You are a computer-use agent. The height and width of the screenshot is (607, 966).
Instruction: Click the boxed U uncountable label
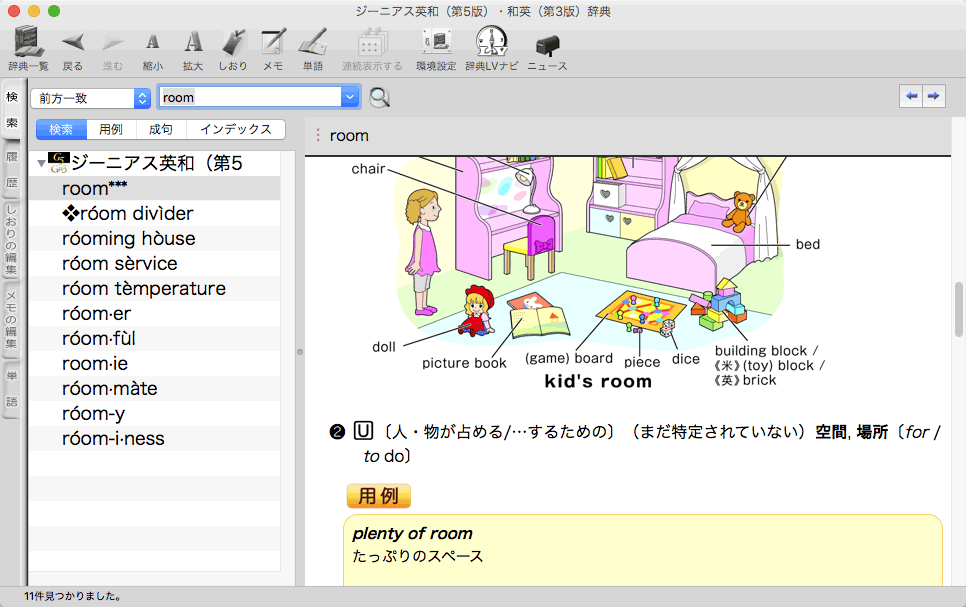tap(363, 431)
